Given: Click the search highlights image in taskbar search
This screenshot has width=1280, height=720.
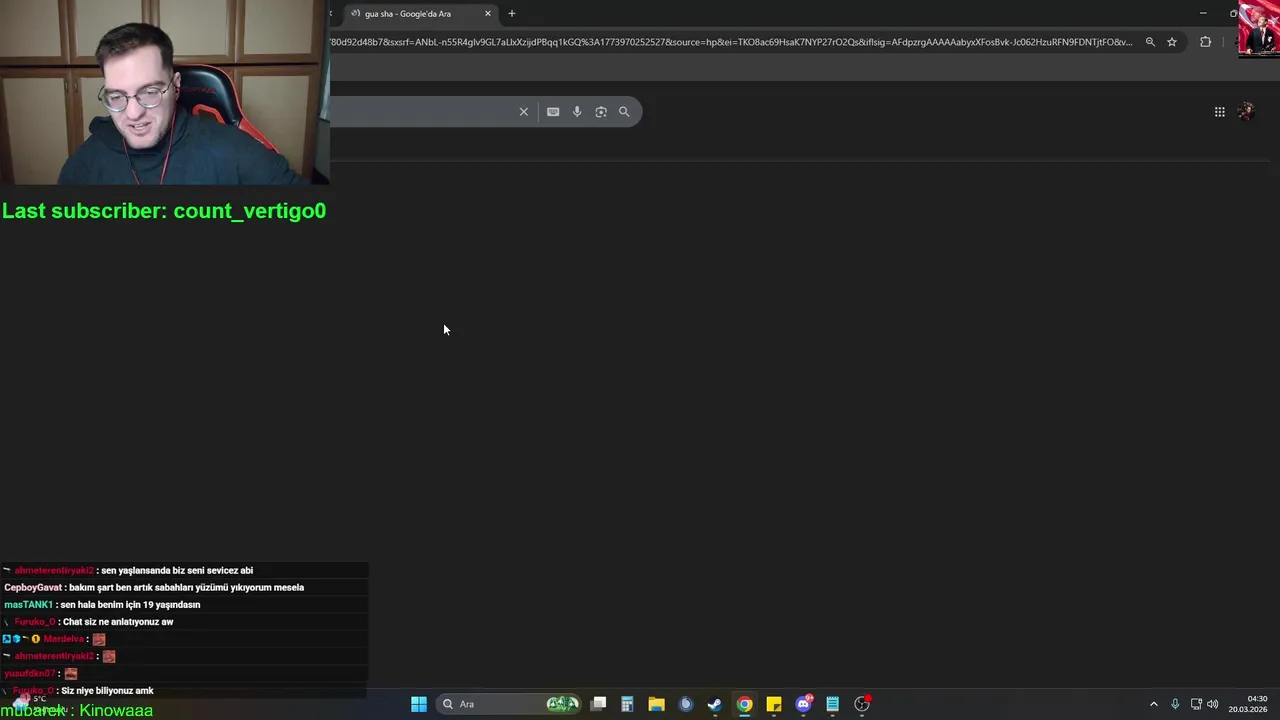Looking at the screenshot, I should (x=563, y=704).
